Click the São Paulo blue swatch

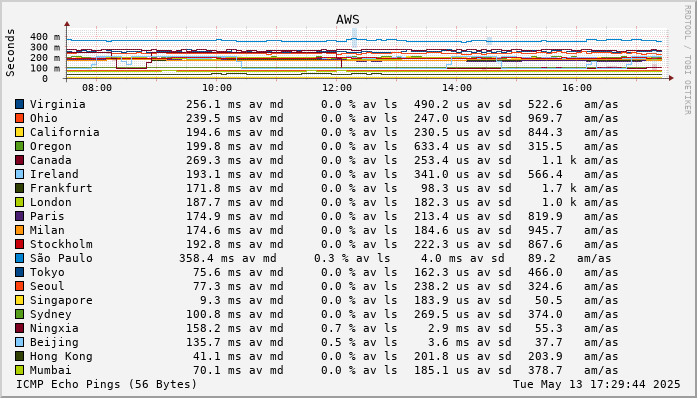[x=20, y=258]
